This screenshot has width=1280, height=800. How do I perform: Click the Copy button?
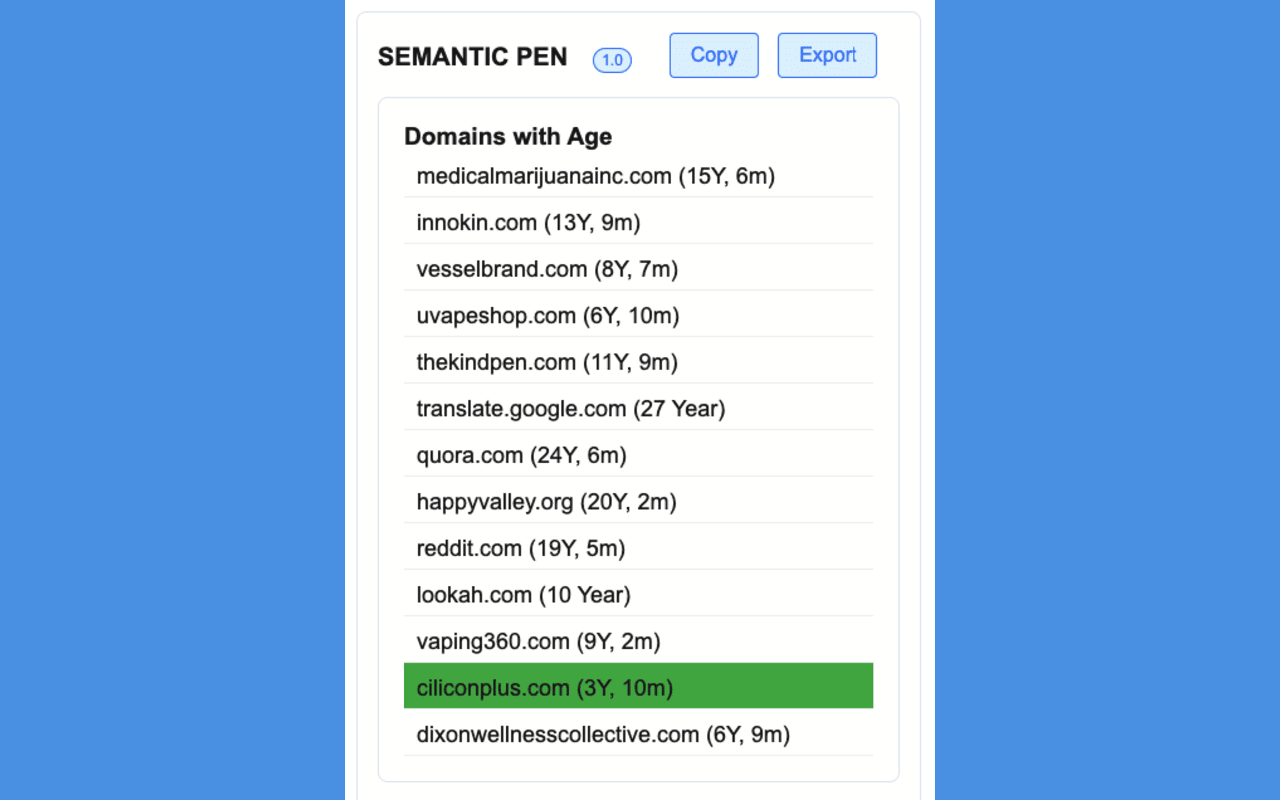[714, 55]
